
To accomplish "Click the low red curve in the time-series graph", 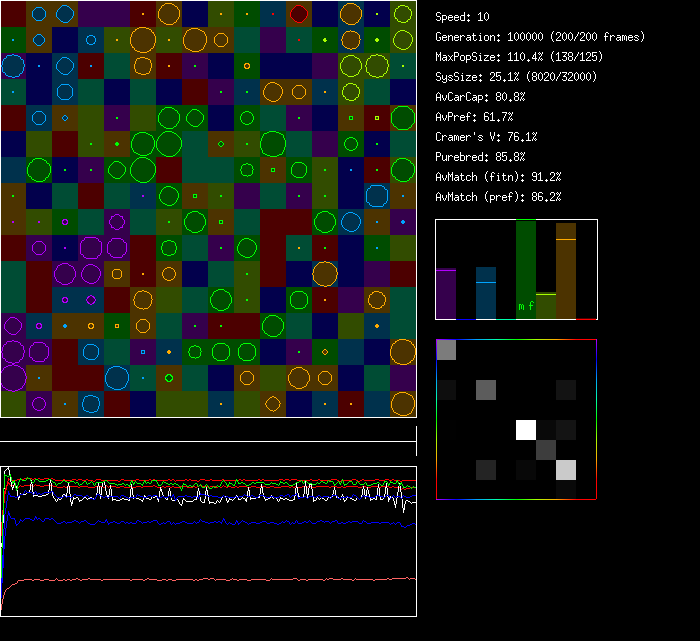I will pyautogui.click(x=200, y=579).
